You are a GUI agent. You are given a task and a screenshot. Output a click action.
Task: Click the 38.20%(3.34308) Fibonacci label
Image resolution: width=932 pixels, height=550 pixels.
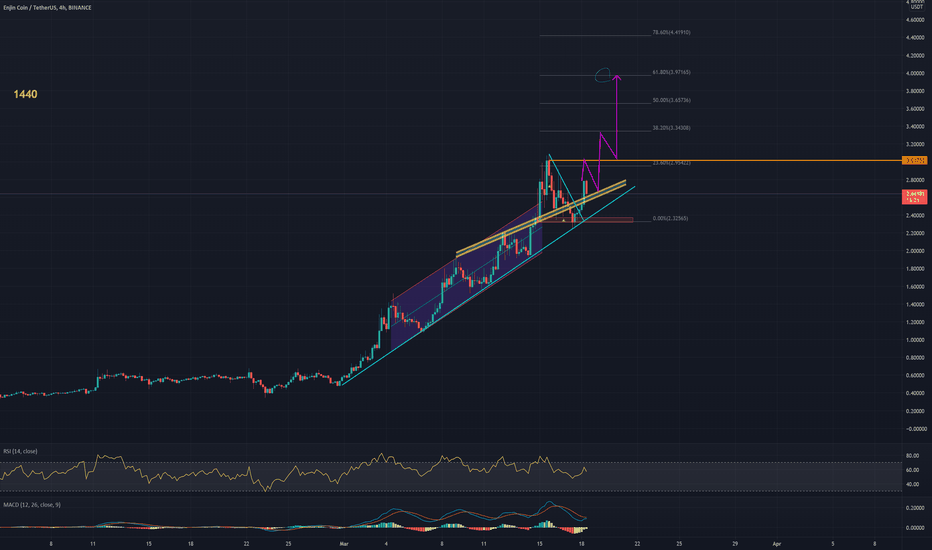click(x=671, y=128)
